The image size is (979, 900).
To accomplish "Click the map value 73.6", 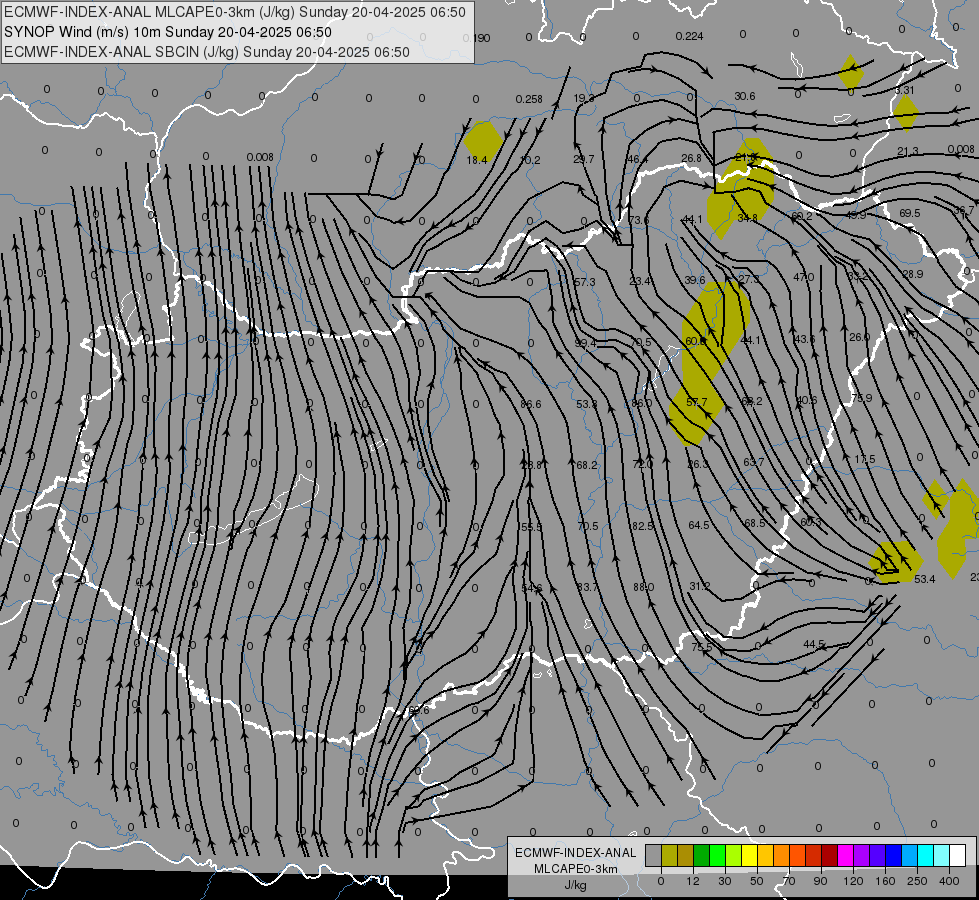I will point(639,220).
